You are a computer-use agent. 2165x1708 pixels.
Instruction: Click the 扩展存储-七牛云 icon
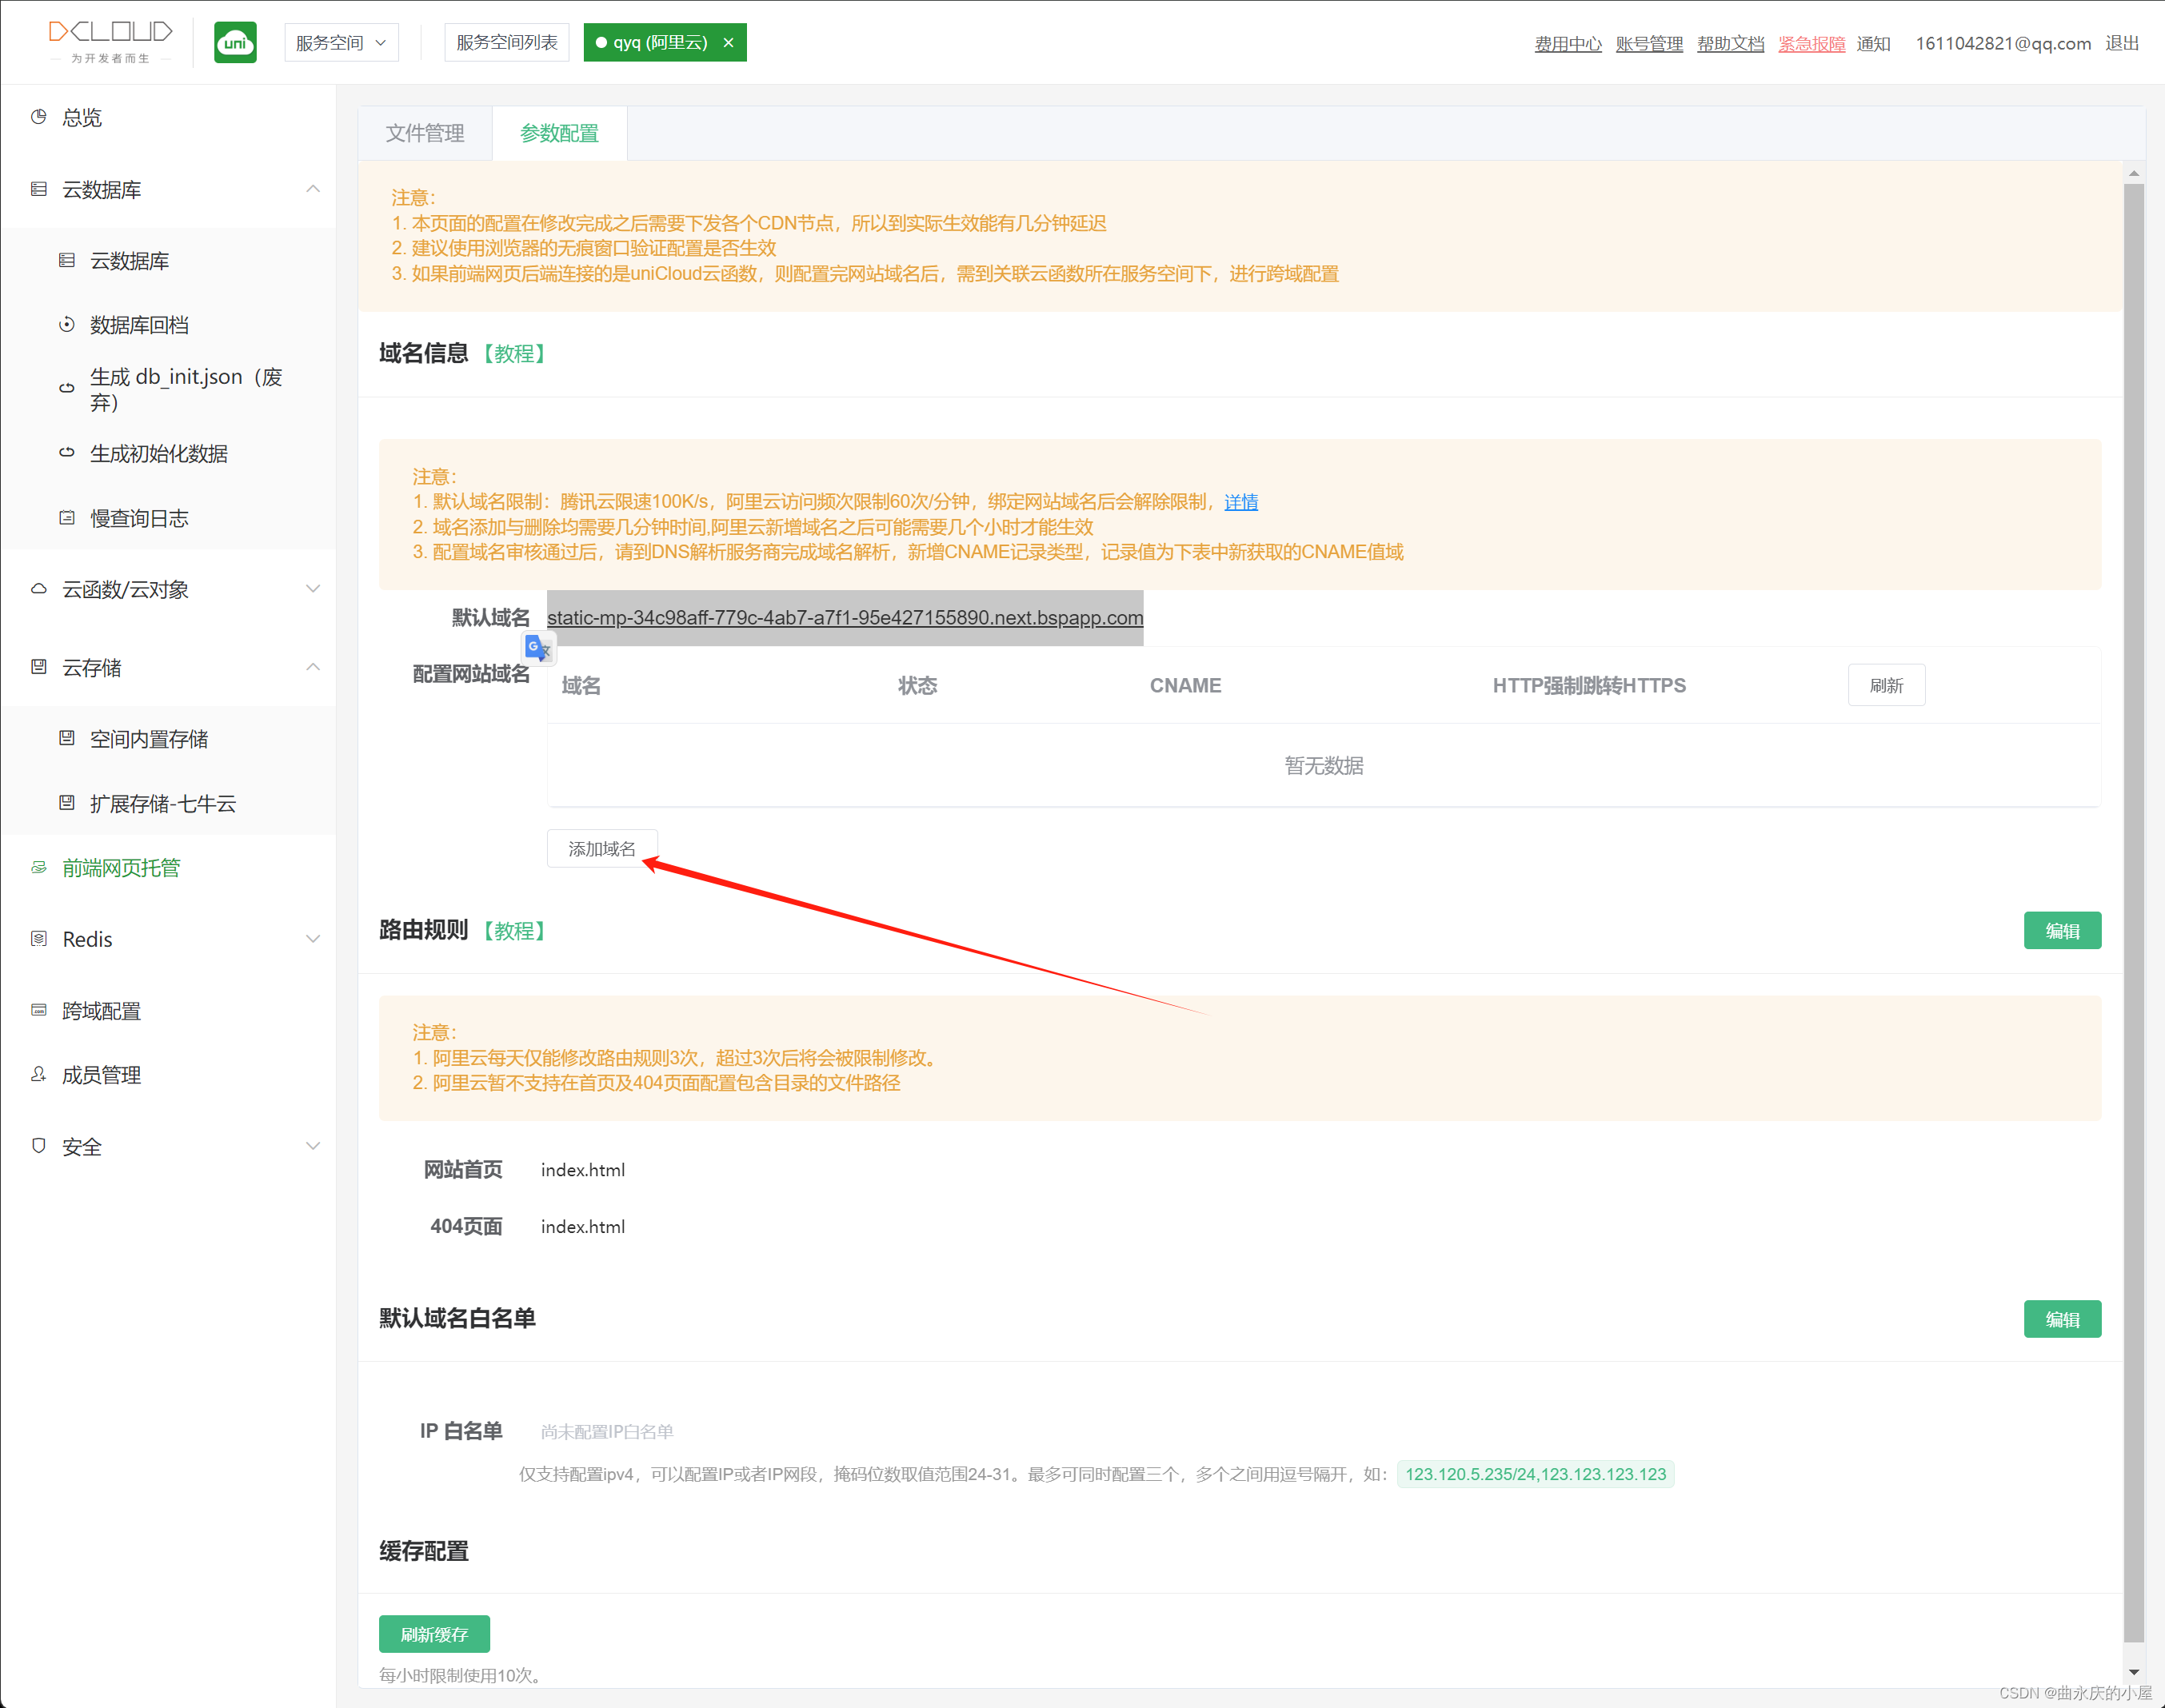point(67,803)
